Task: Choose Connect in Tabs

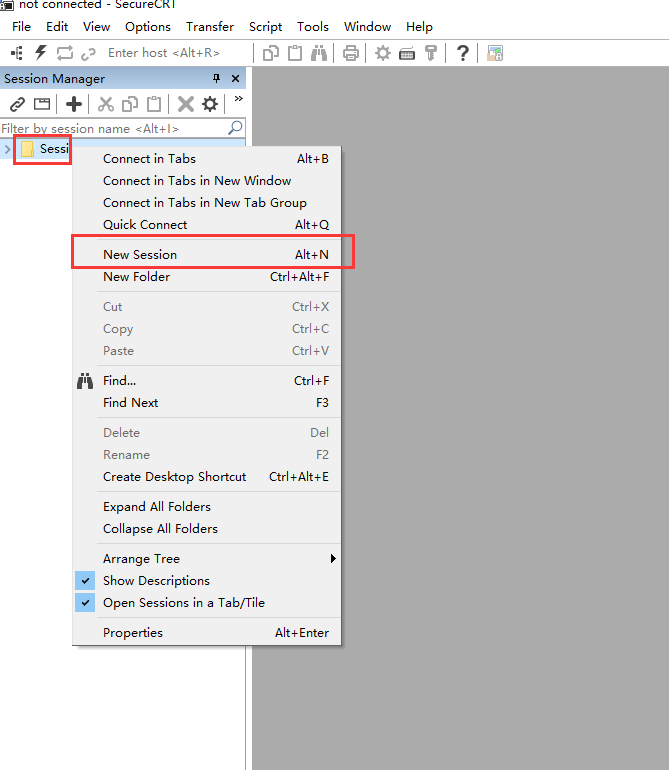Action: 206,159
